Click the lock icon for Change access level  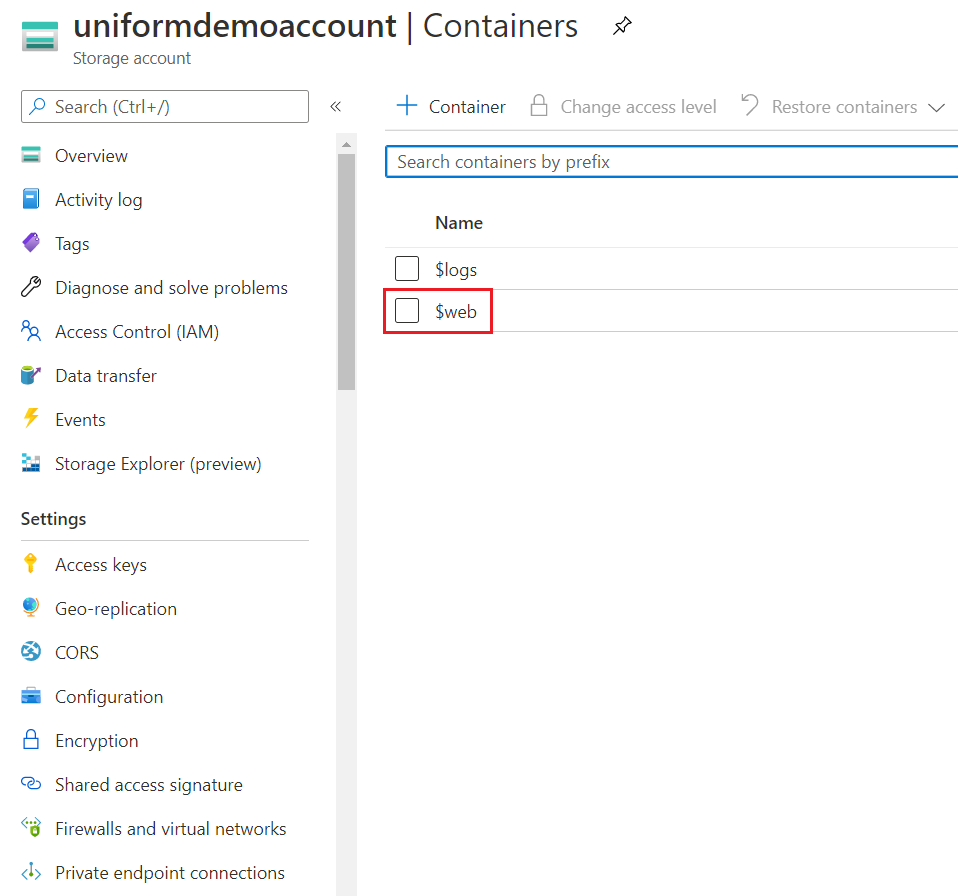(x=538, y=106)
